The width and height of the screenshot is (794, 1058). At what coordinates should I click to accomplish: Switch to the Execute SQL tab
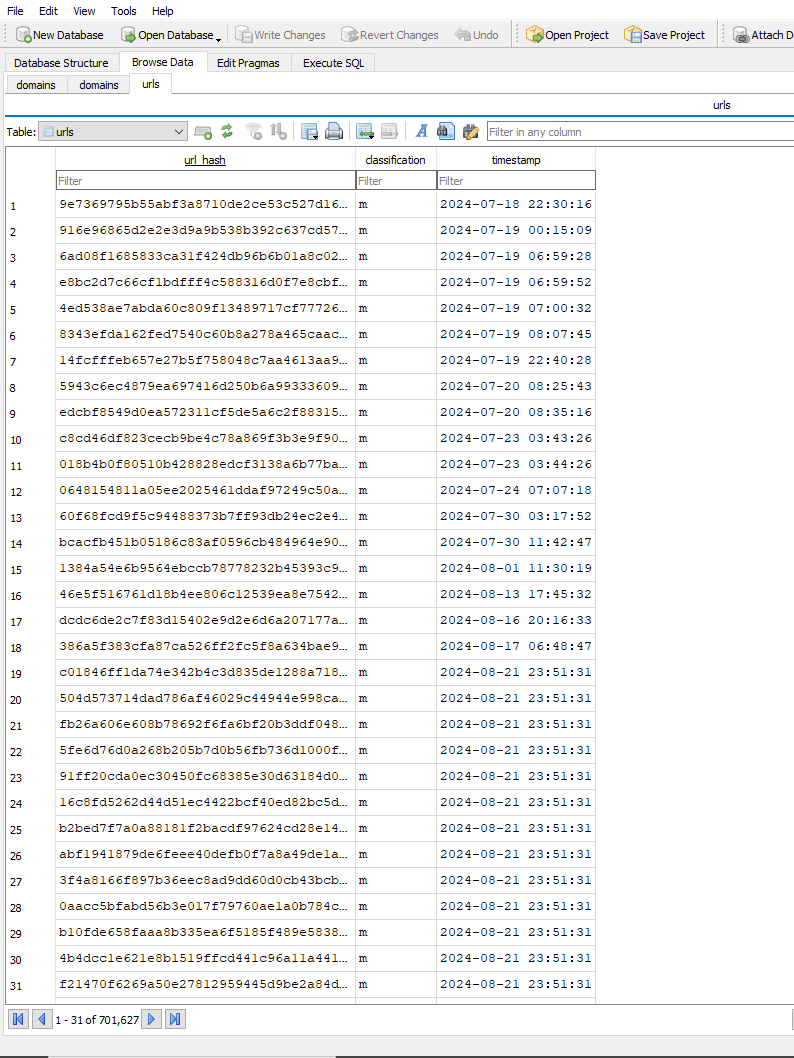click(333, 63)
